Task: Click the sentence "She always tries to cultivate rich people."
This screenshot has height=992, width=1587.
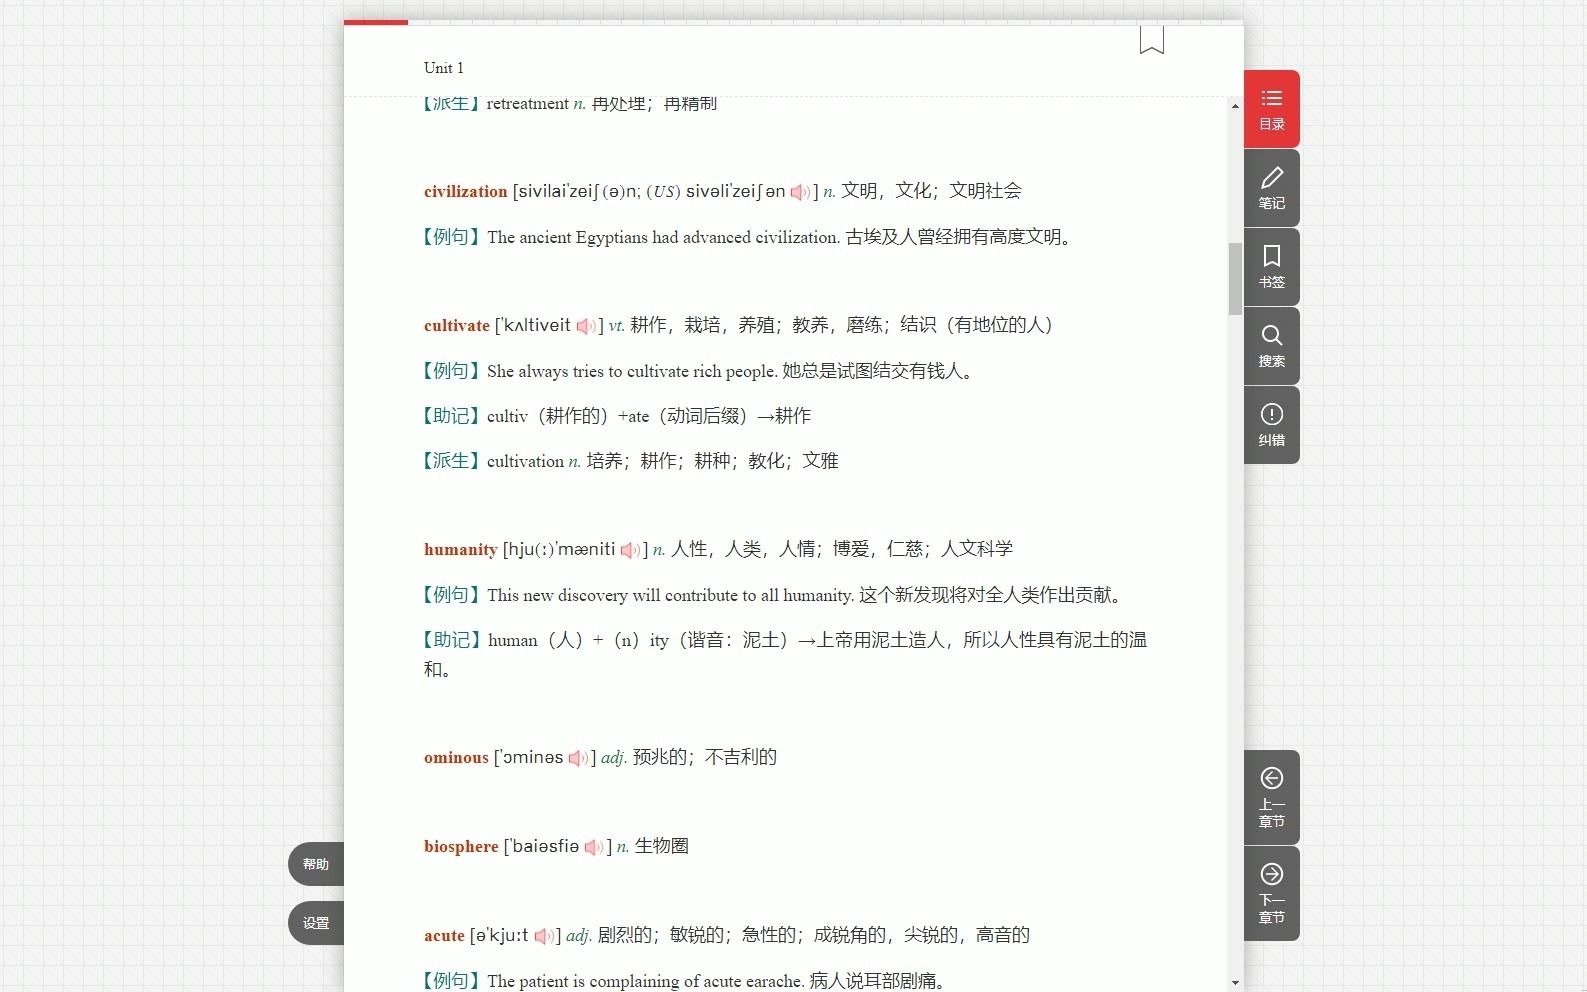Action: pyautogui.click(x=632, y=371)
